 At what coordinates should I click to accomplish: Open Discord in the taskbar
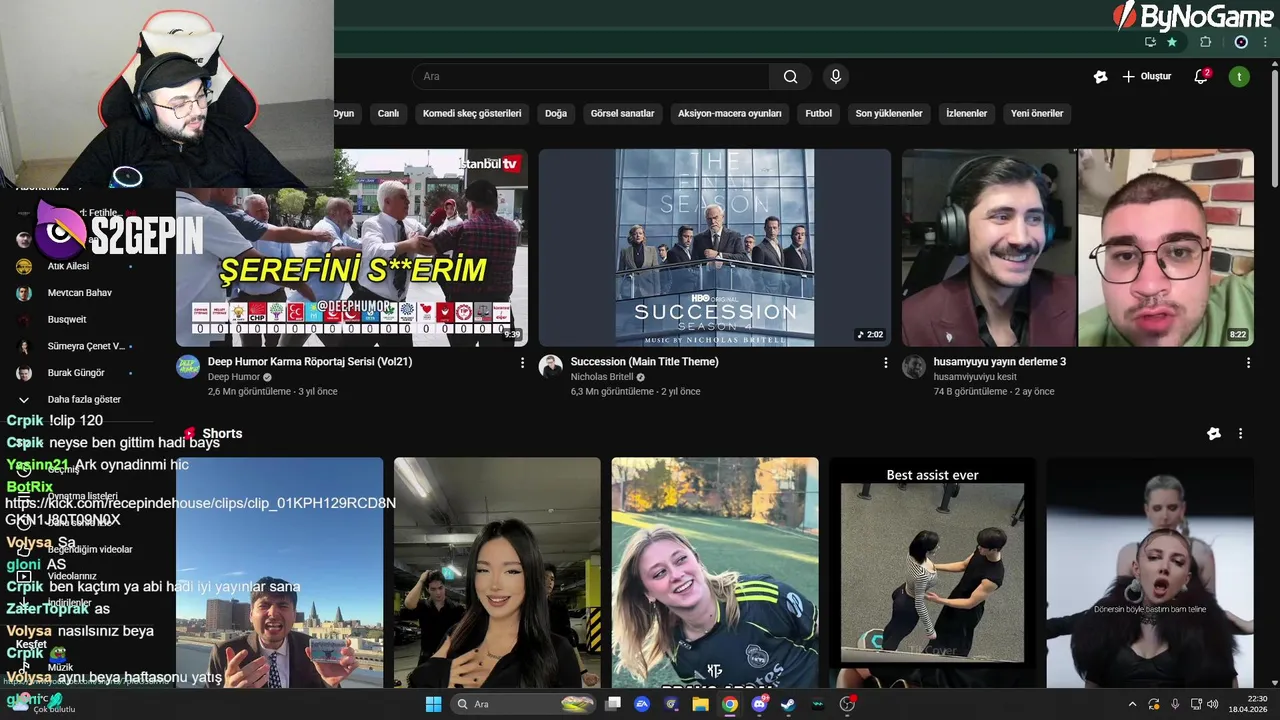(x=760, y=704)
